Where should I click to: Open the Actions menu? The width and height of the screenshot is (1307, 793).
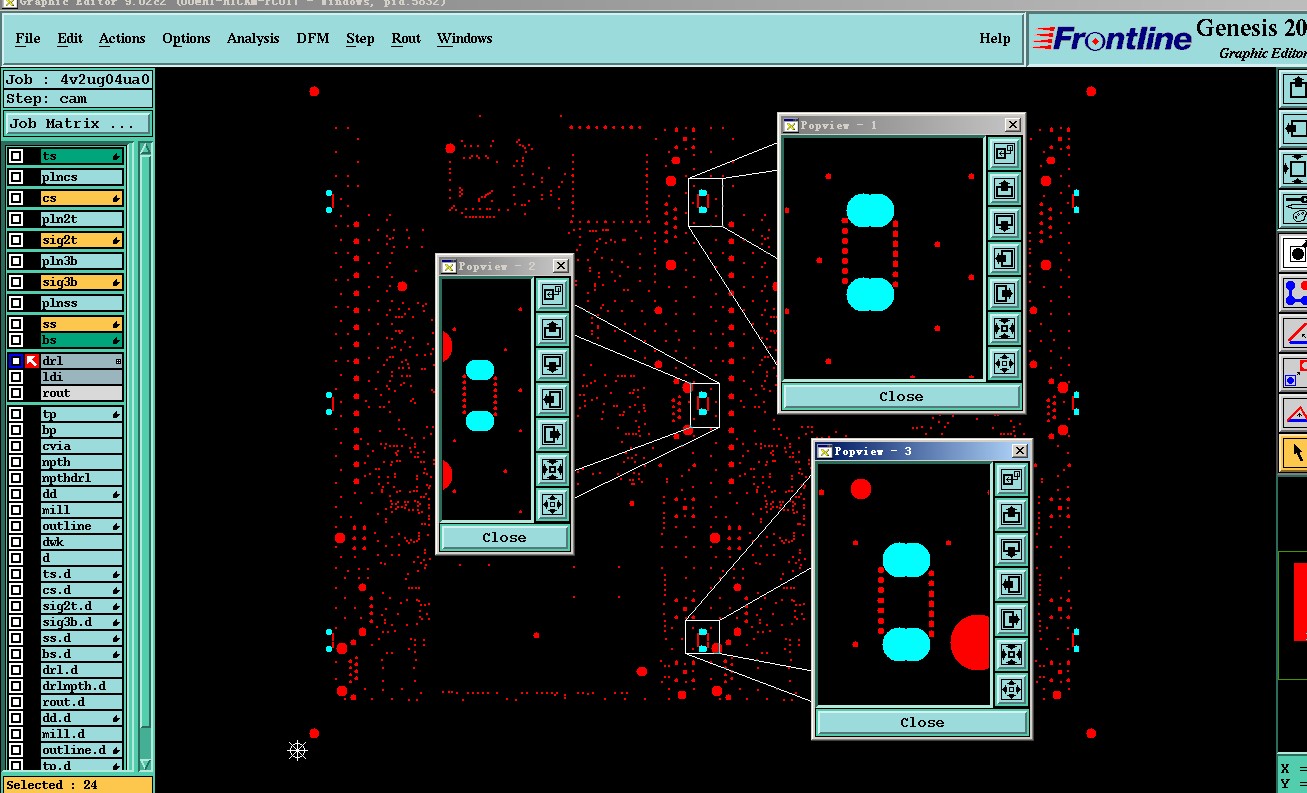click(122, 38)
